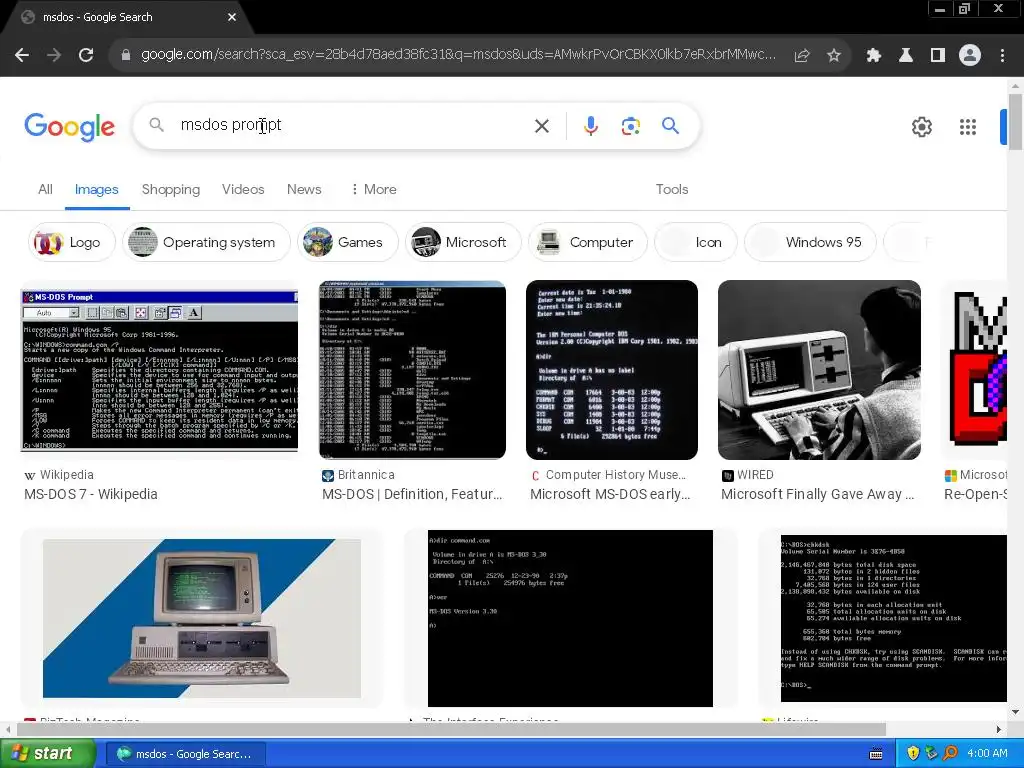The height and width of the screenshot is (768, 1024).
Task: Open the chkdsk output screenshot image
Action: coord(893,618)
